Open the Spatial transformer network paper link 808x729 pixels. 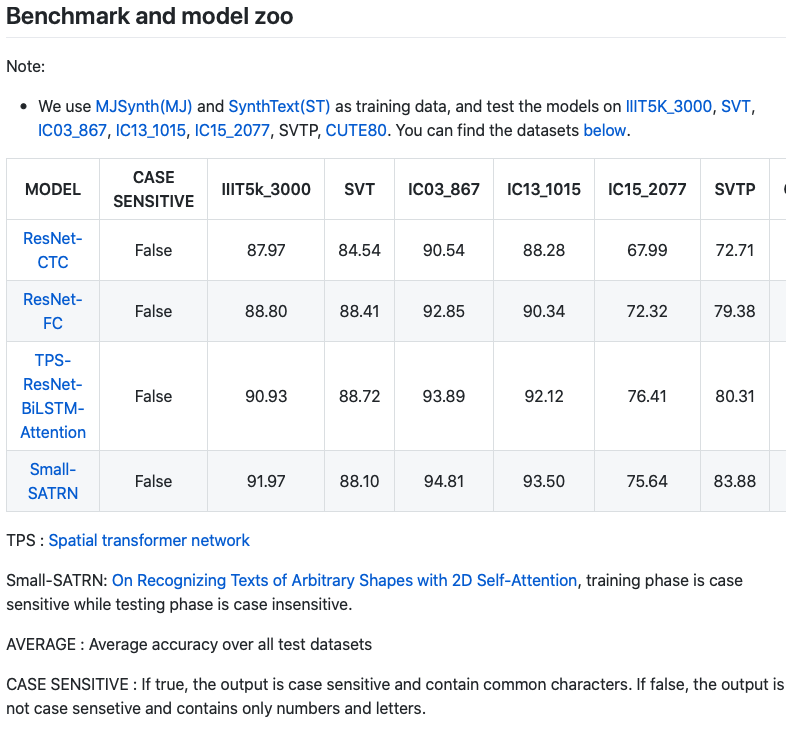pos(149,540)
